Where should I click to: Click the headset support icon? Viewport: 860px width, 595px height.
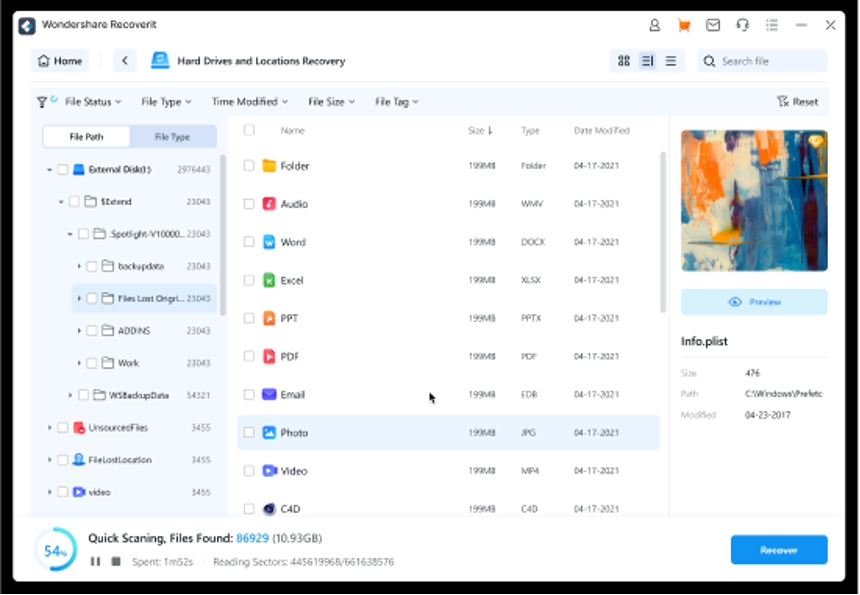pyautogui.click(x=743, y=25)
